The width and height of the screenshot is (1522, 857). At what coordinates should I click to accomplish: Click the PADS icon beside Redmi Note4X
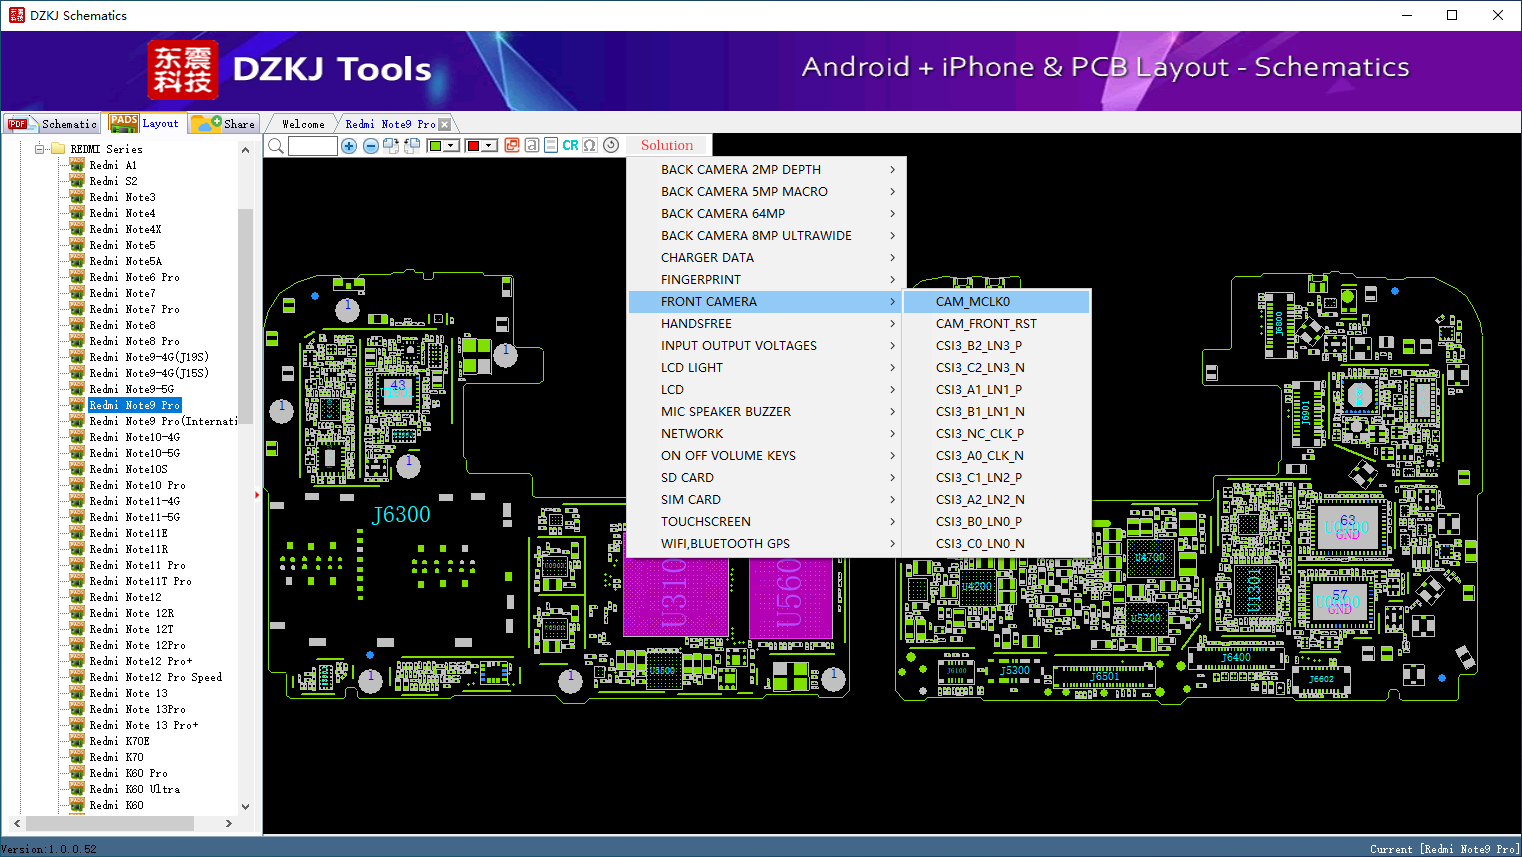[x=77, y=229]
